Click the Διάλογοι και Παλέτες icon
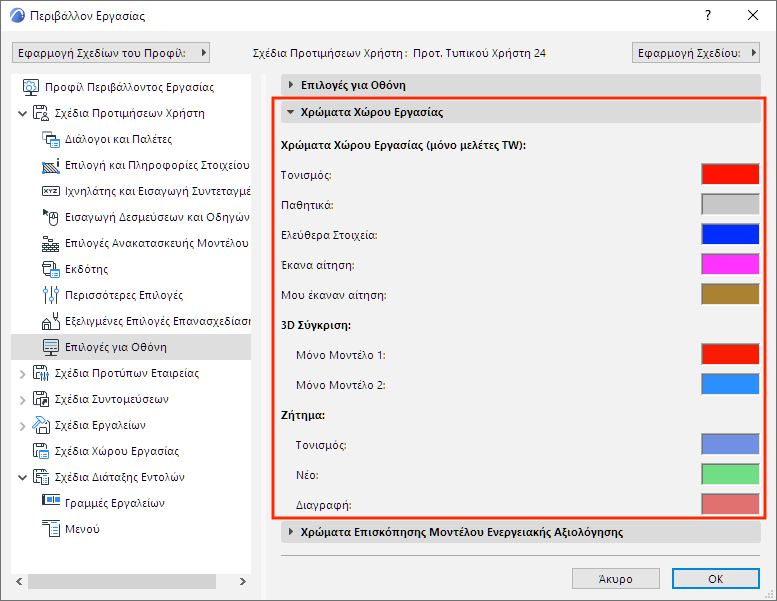Screen dimensions: 777x601 coord(51,139)
